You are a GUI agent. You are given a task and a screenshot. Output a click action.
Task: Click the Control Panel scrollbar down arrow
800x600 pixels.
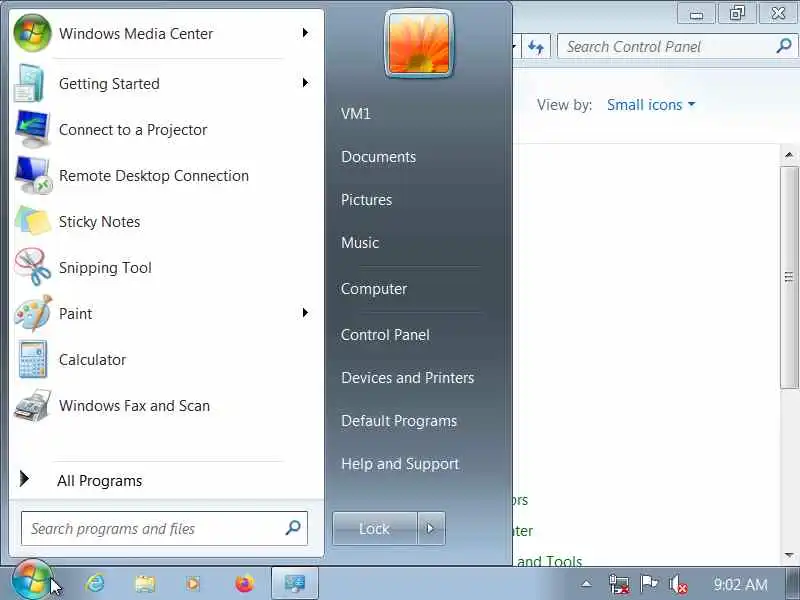(x=789, y=556)
